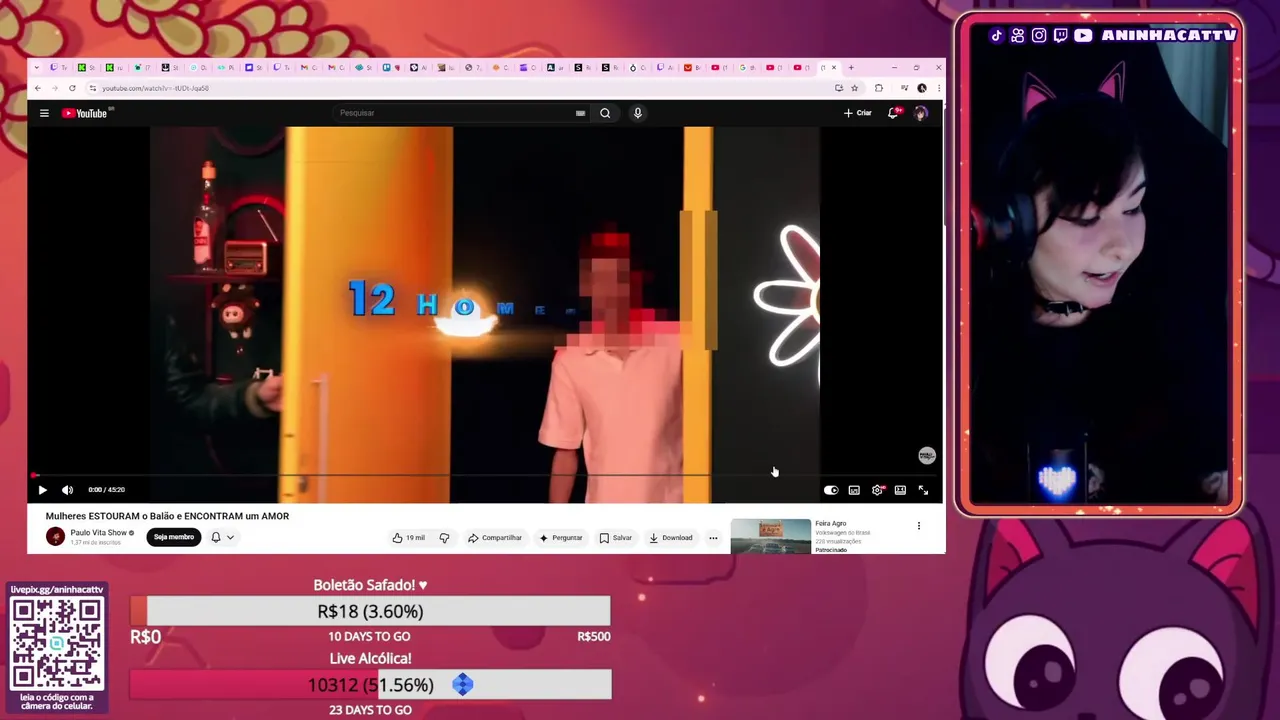Open the YouTube notifications bell
Image resolution: width=1280 pixels, height=720 pixels.
point(894,113)
